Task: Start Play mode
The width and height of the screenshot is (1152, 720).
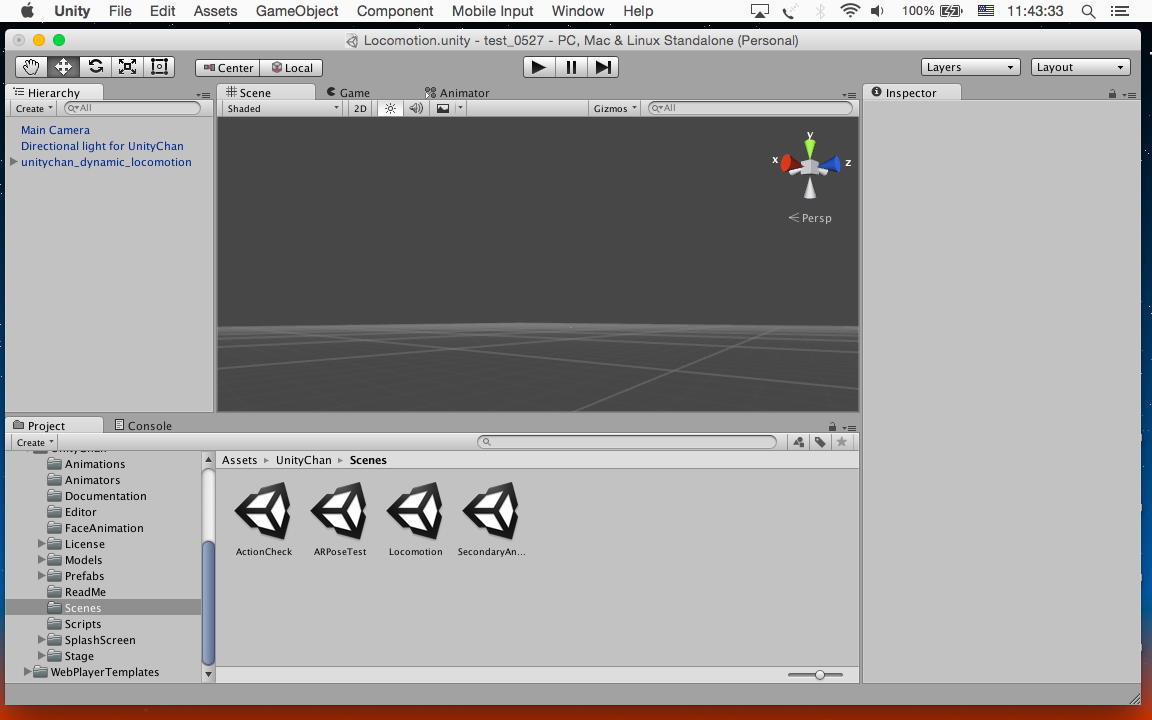Action: coord(539,67)
